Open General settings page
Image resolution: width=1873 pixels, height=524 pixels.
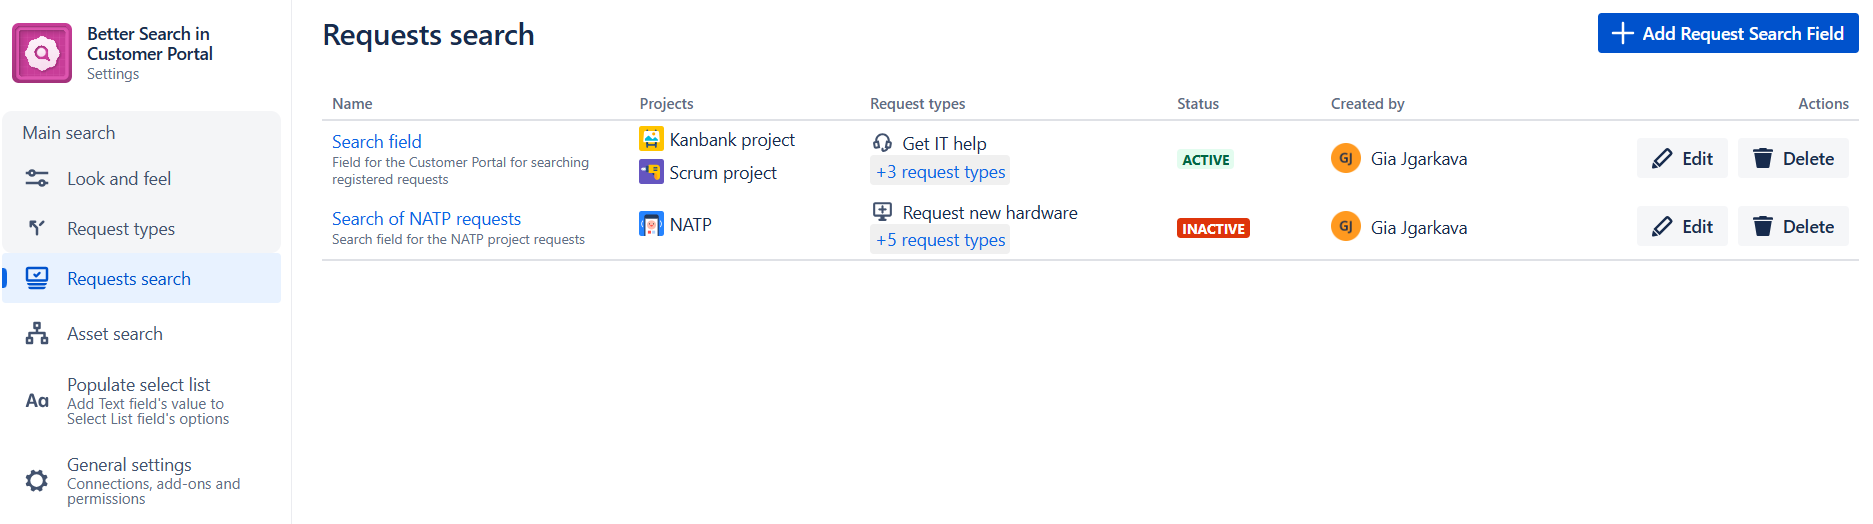click(142, 481)
